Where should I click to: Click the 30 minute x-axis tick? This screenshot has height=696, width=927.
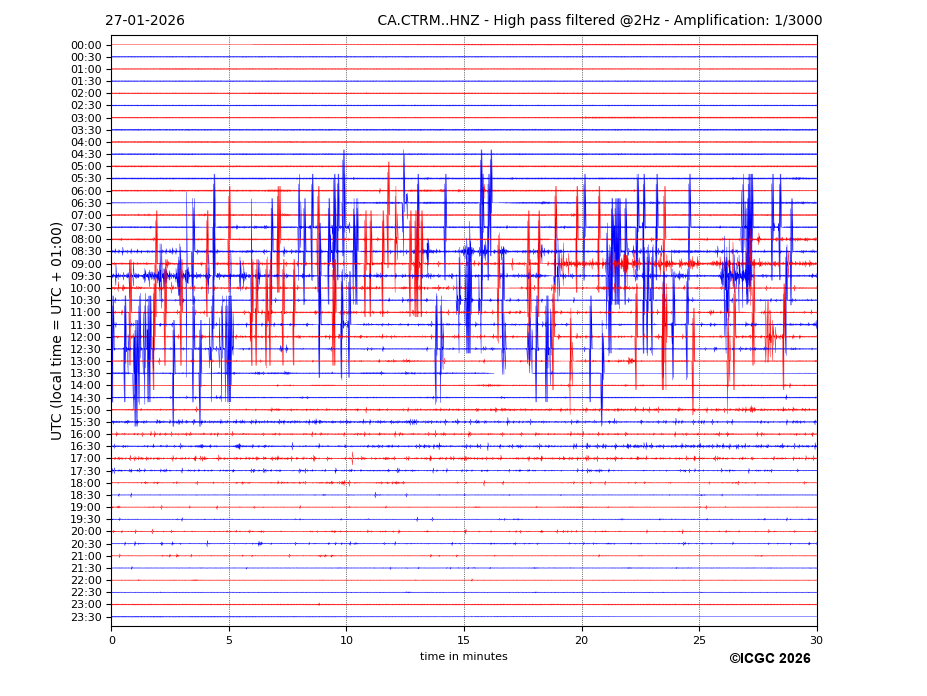pos(816,640)
